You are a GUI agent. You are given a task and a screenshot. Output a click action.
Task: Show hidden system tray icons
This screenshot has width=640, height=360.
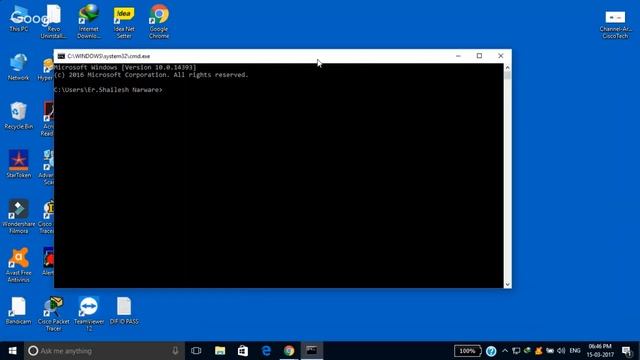505,351
